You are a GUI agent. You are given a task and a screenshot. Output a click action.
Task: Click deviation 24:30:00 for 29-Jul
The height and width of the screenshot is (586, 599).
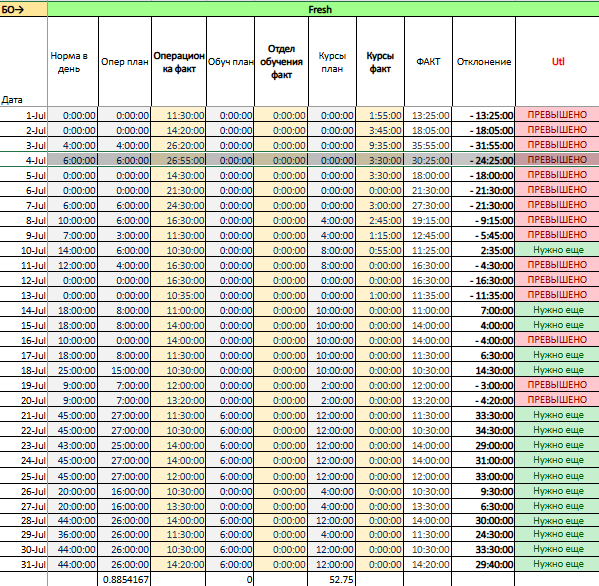click(484, 534)
